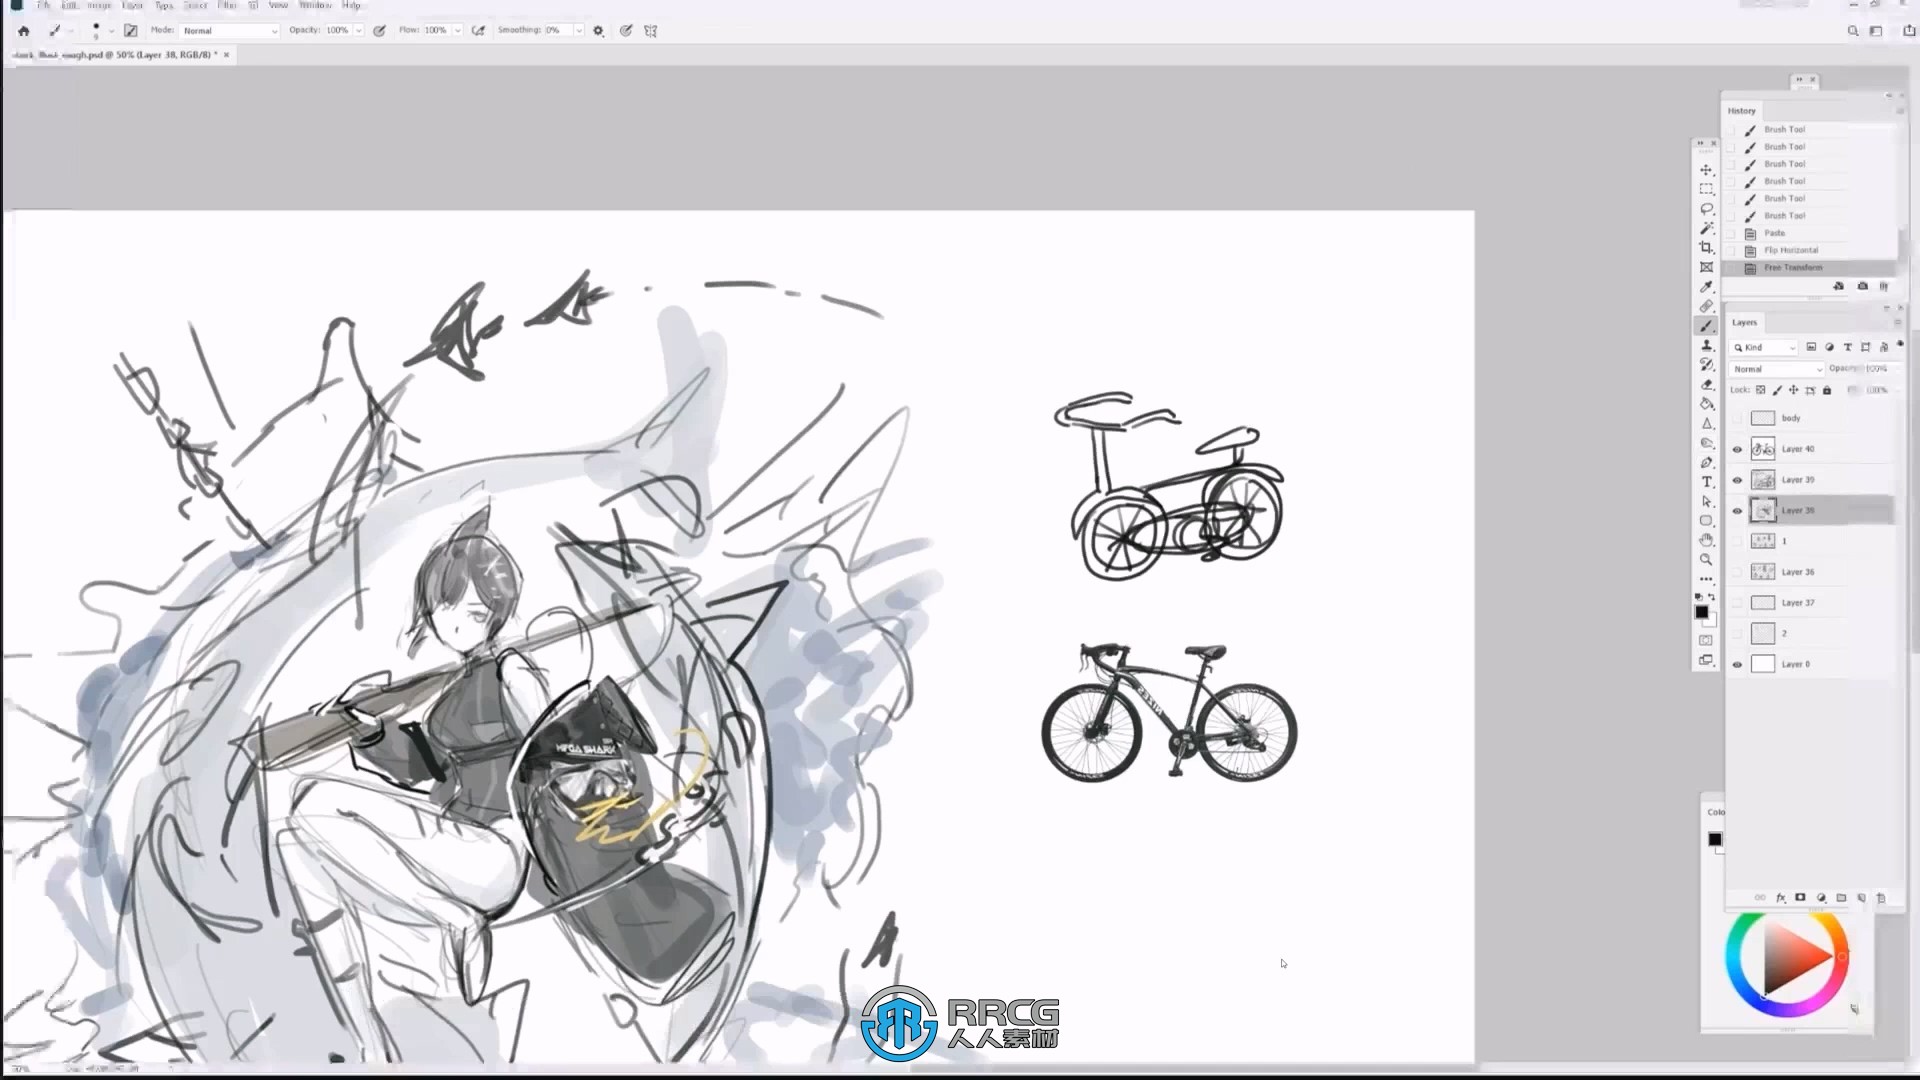Open Opacity dropdown in options bar
This screenshot has width=1920, height=1080.
[x=358, y=31]
